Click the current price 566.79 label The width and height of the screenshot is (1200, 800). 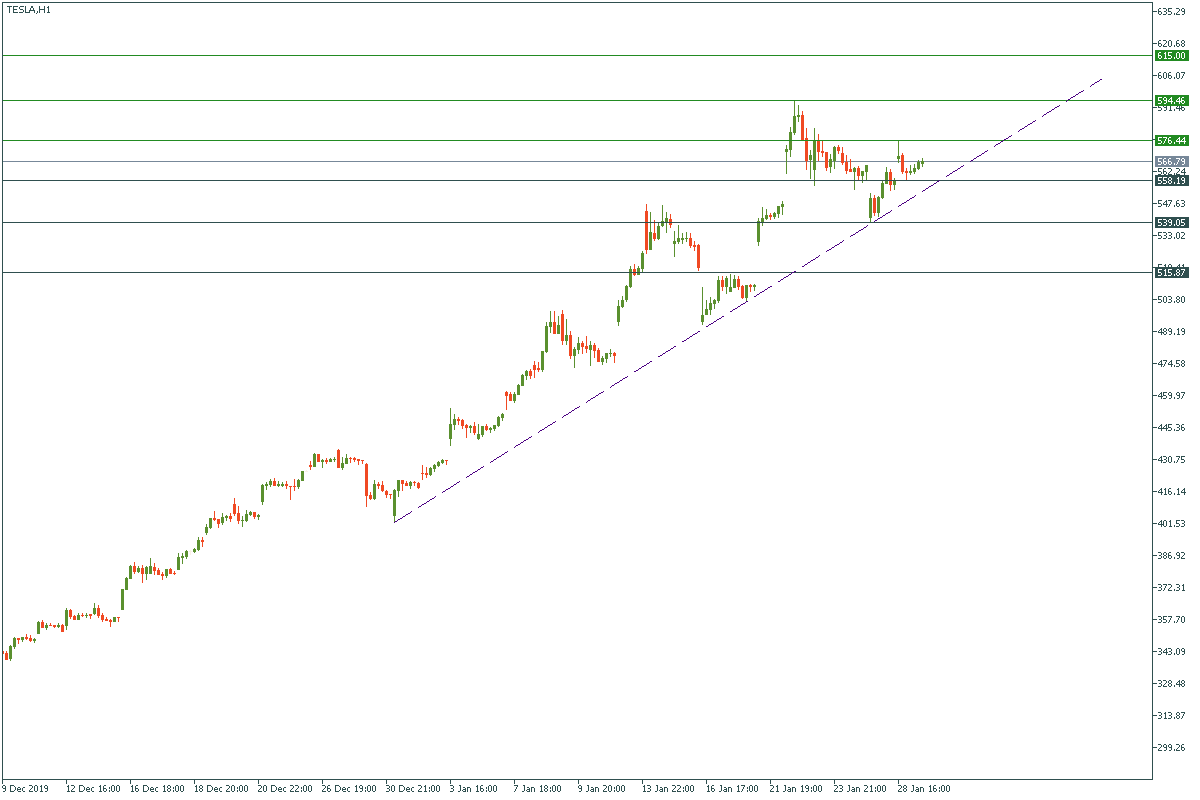coord(1170,161)
